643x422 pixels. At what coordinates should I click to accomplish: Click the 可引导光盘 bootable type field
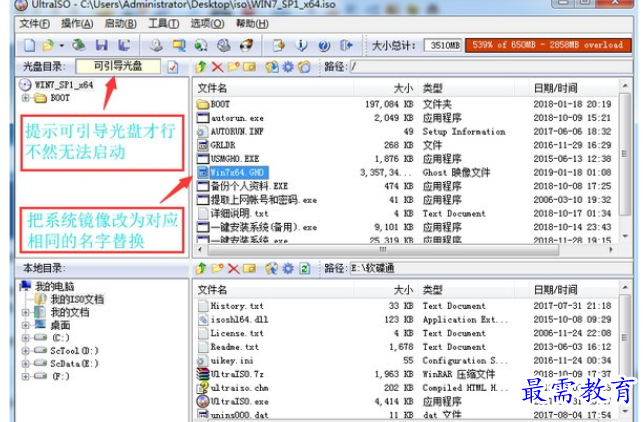(118, 66)
